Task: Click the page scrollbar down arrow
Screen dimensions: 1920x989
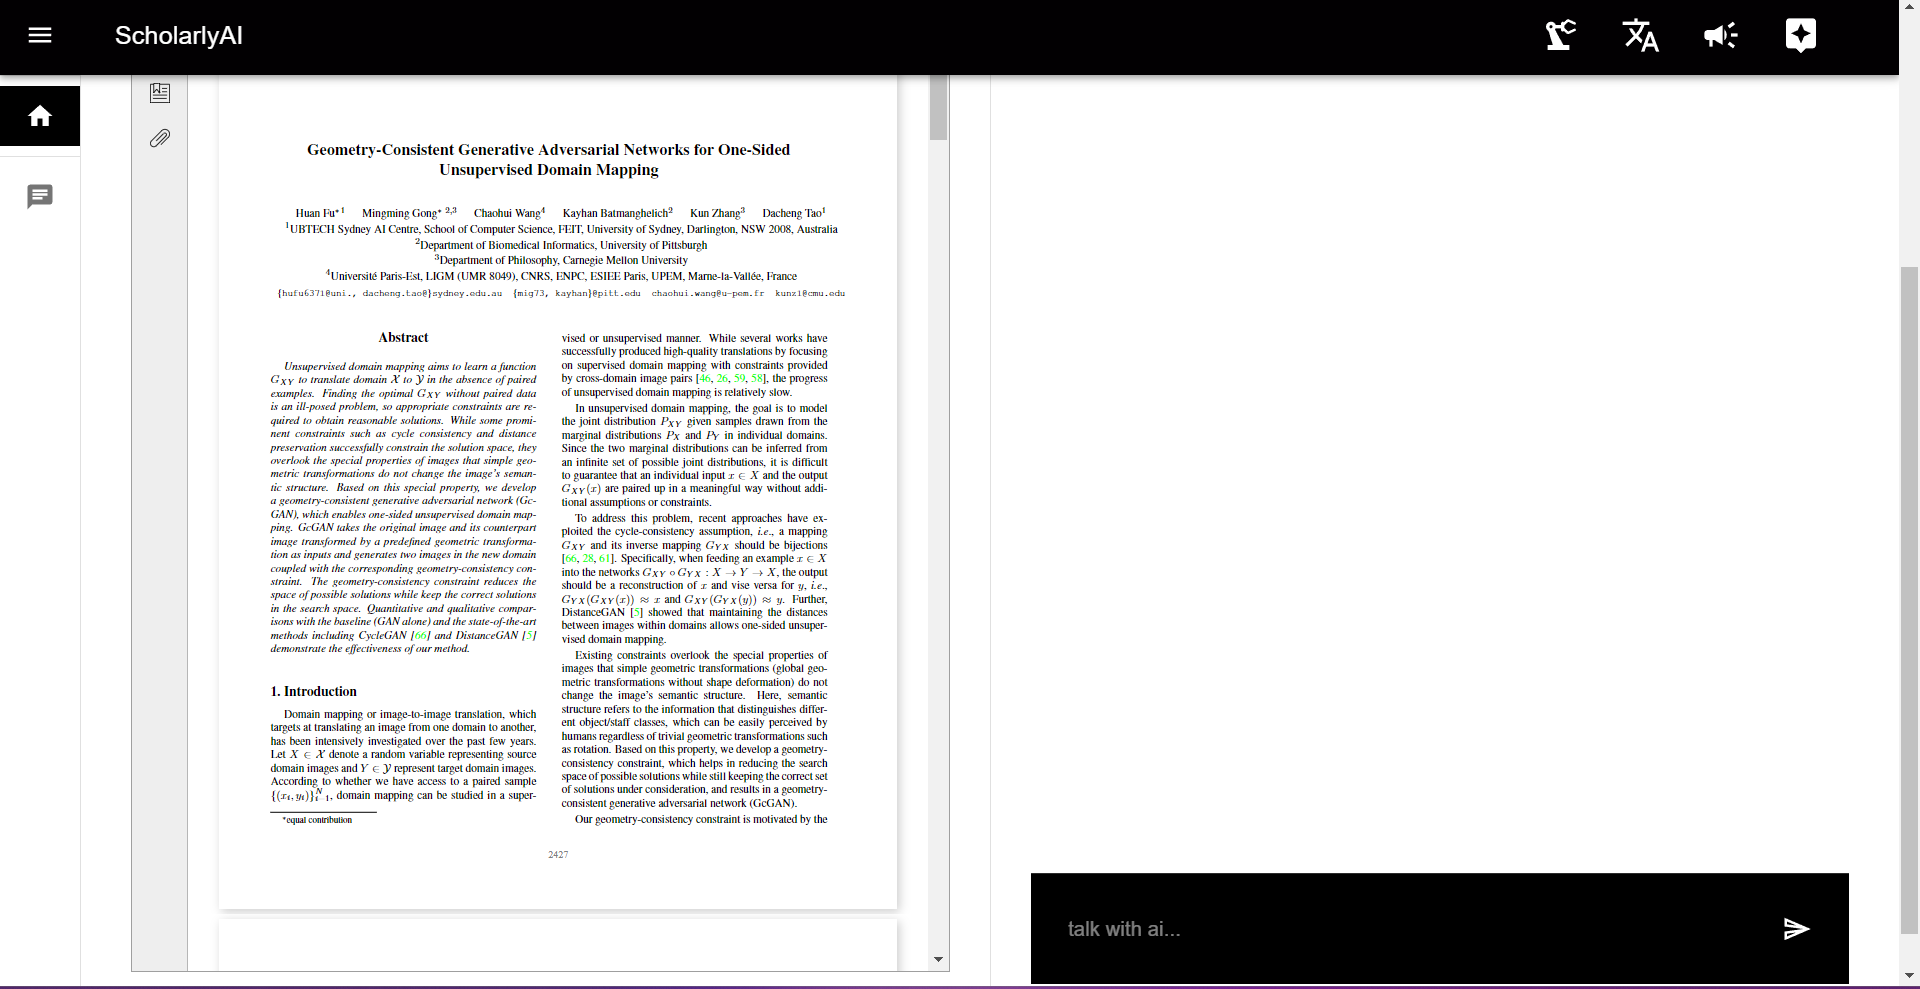Action: (1909, 975)
